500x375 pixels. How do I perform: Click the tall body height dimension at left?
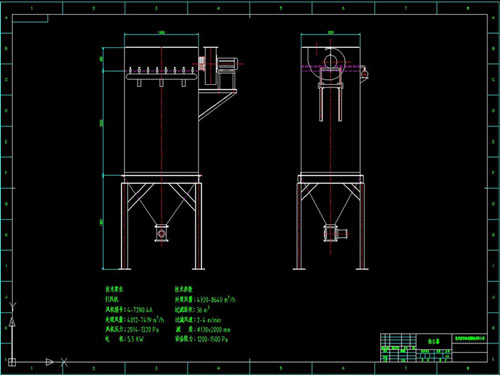pyautogui.click(x=102, y=123)
